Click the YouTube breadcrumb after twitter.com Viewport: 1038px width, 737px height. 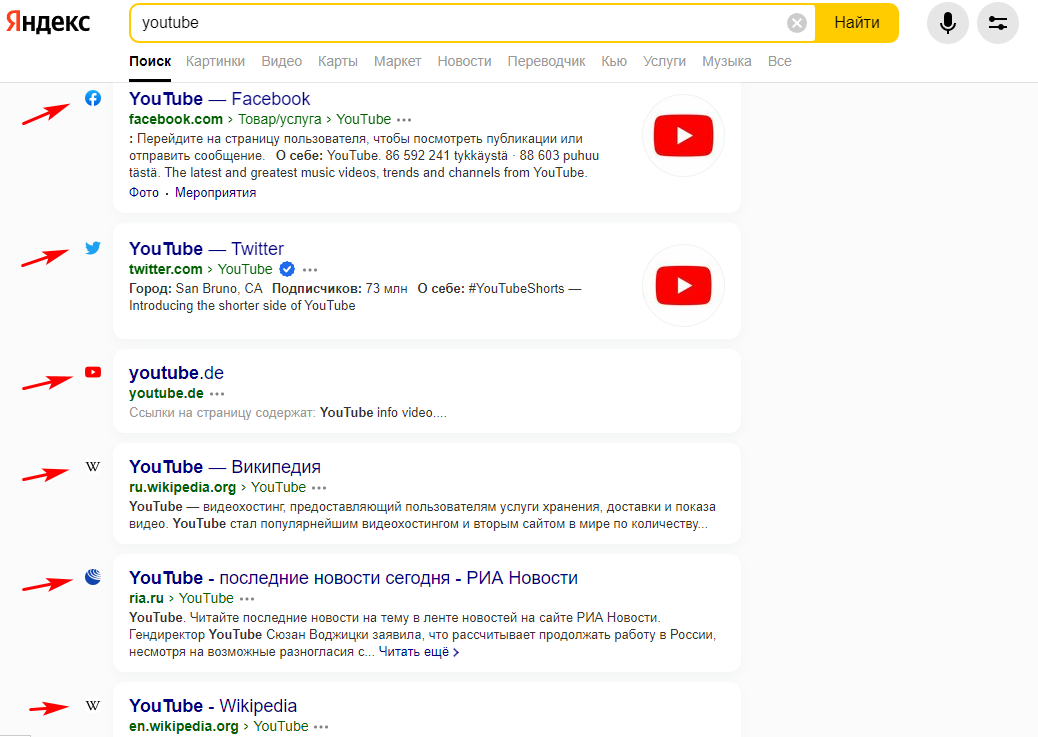245,269
